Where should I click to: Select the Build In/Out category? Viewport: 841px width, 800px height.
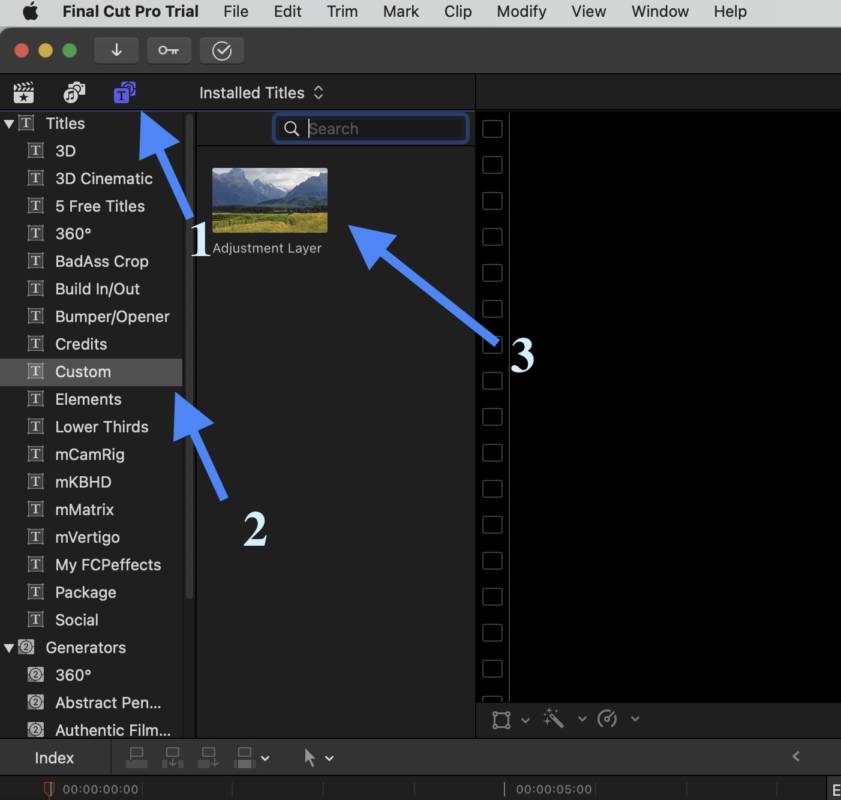91,289
